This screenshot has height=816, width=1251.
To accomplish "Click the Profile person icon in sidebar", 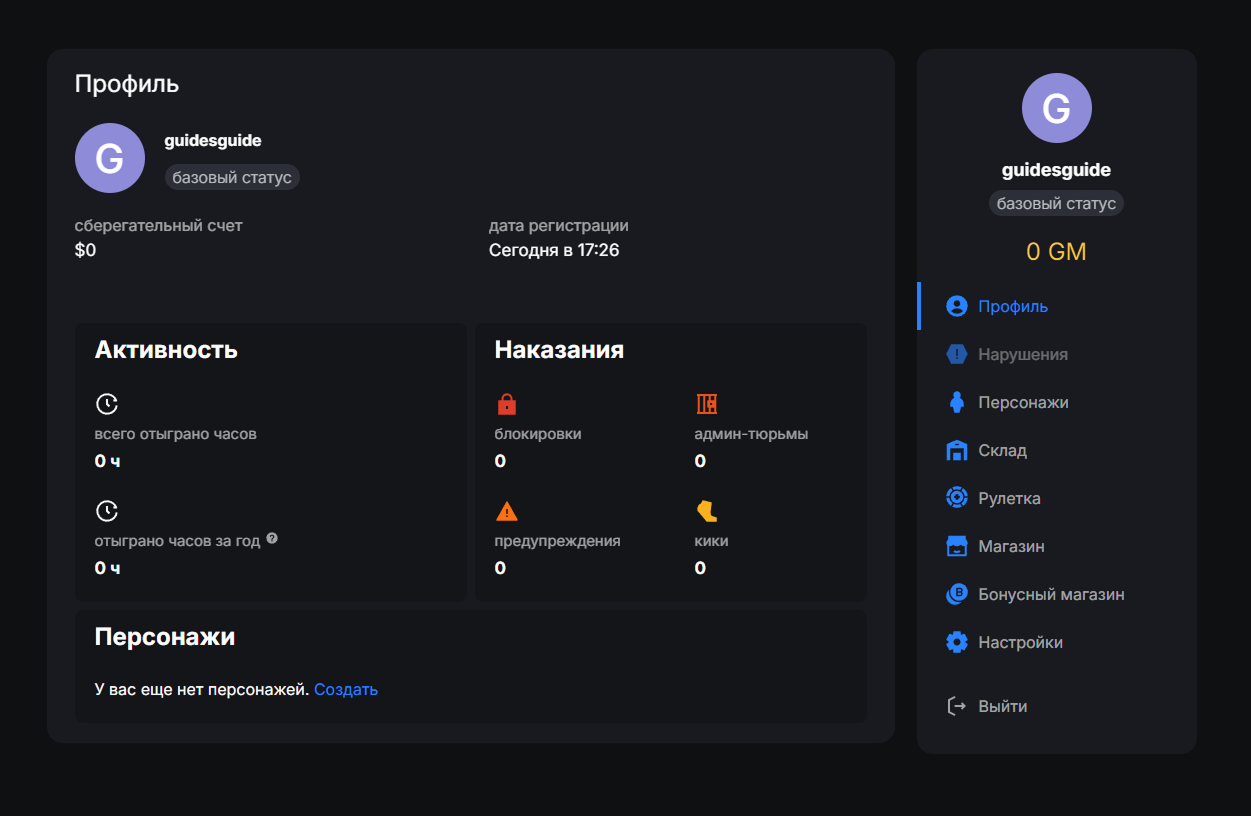I will pos(957,306).
